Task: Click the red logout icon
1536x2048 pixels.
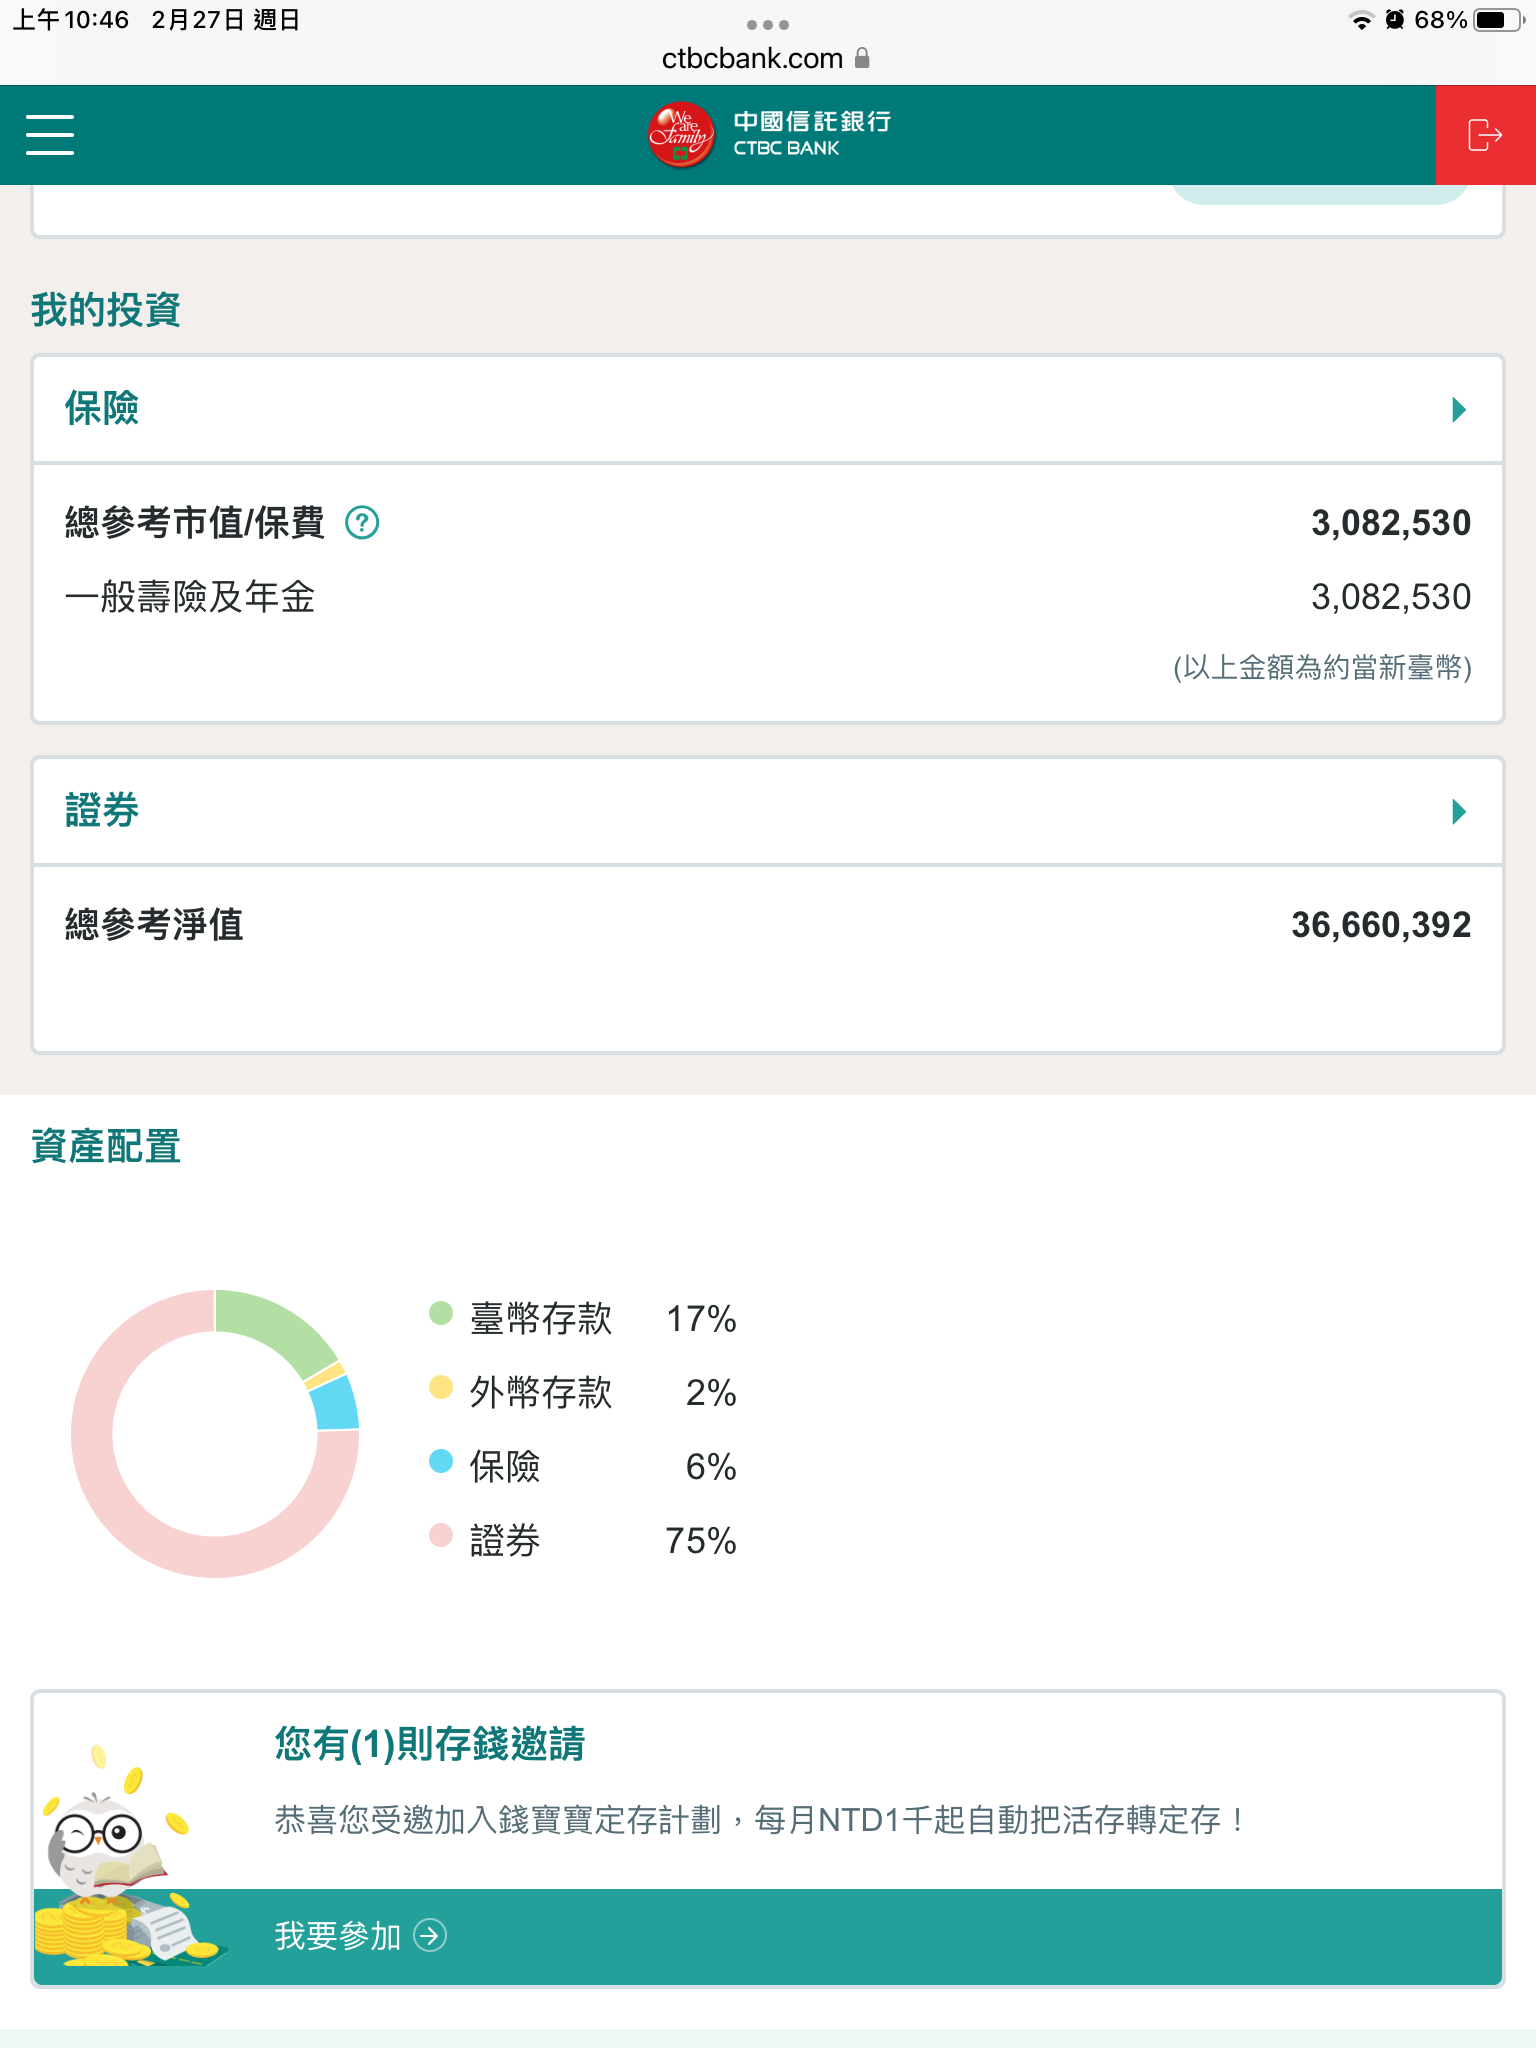Action: tap(1485, 135)
